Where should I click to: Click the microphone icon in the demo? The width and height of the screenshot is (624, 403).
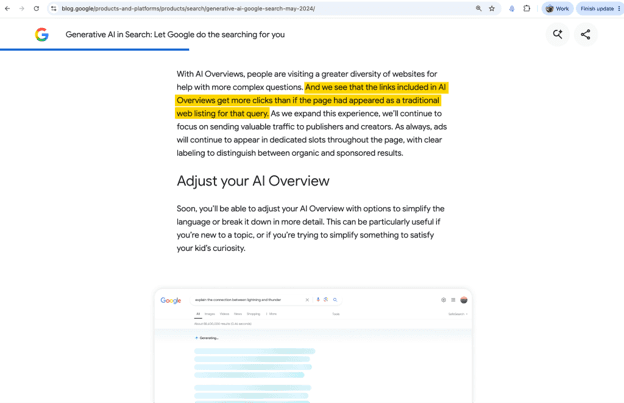318,300
